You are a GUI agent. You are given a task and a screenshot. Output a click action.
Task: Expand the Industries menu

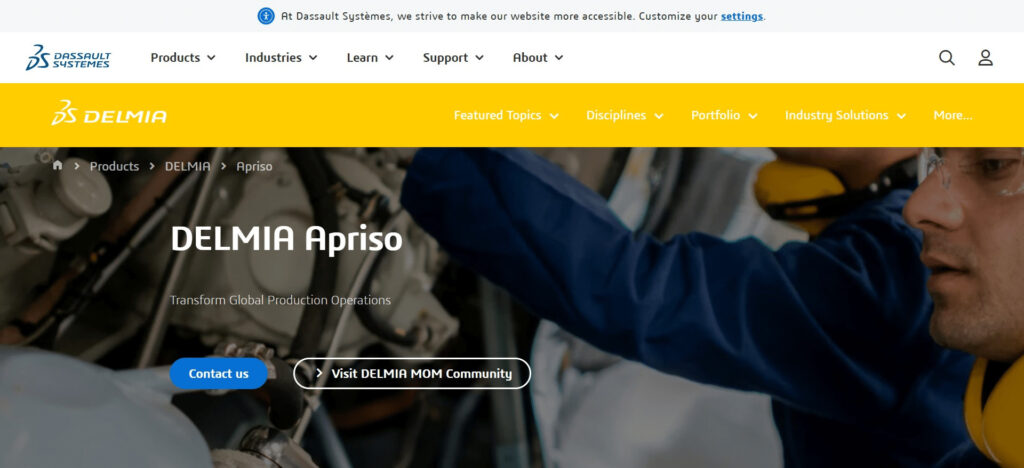coord(281,57)
